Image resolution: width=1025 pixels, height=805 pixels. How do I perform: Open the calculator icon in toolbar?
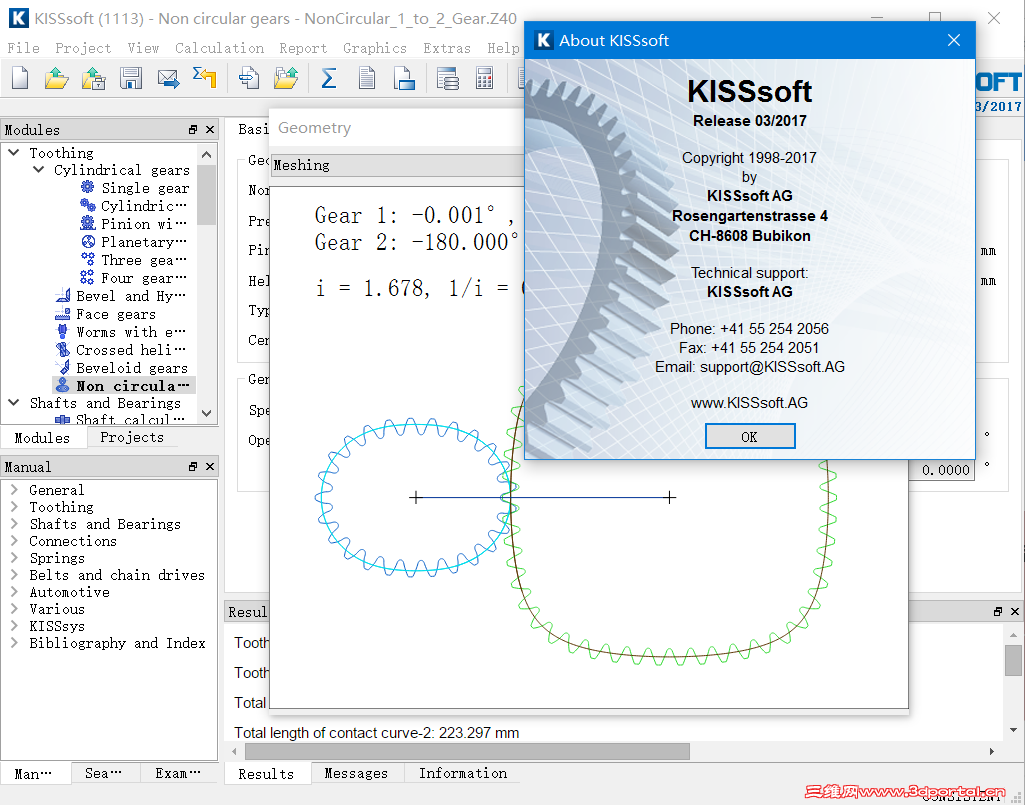(x=484, y=78)
